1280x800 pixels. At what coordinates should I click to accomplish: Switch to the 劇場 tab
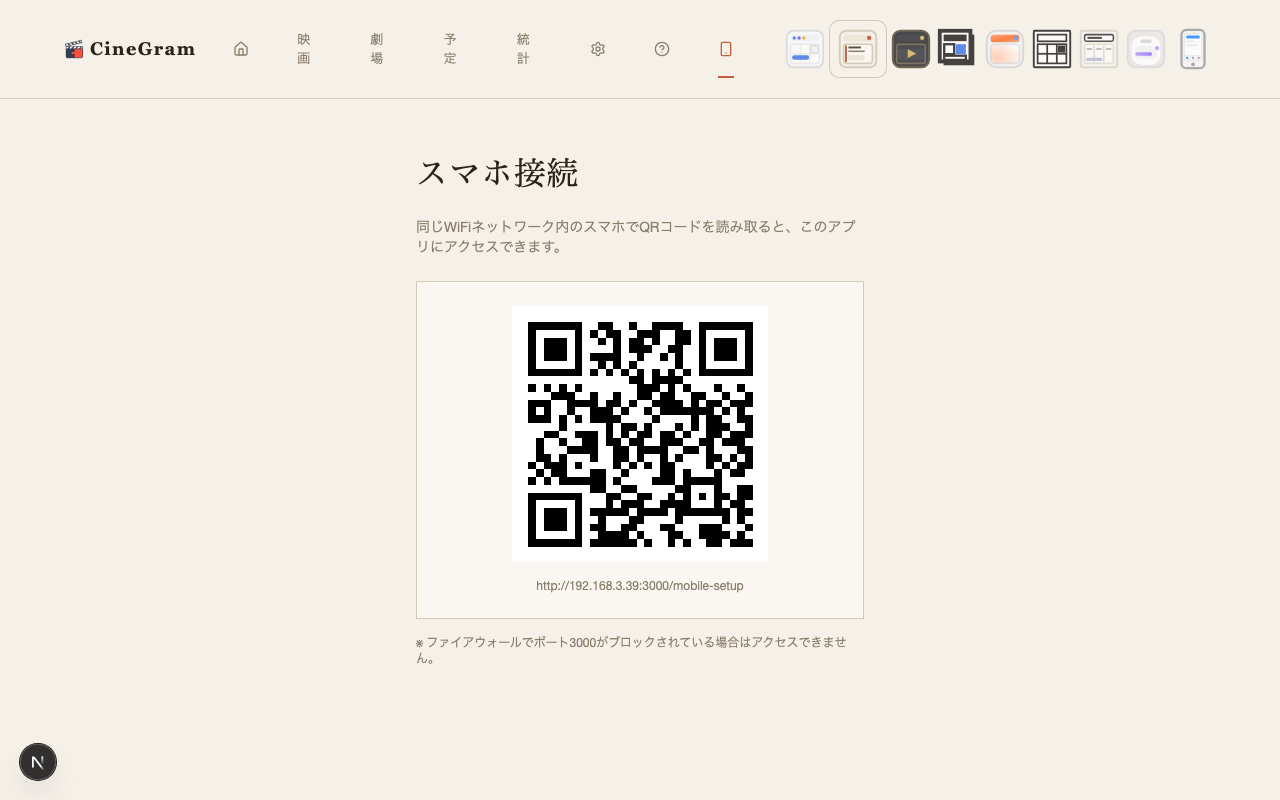(376, 48)
